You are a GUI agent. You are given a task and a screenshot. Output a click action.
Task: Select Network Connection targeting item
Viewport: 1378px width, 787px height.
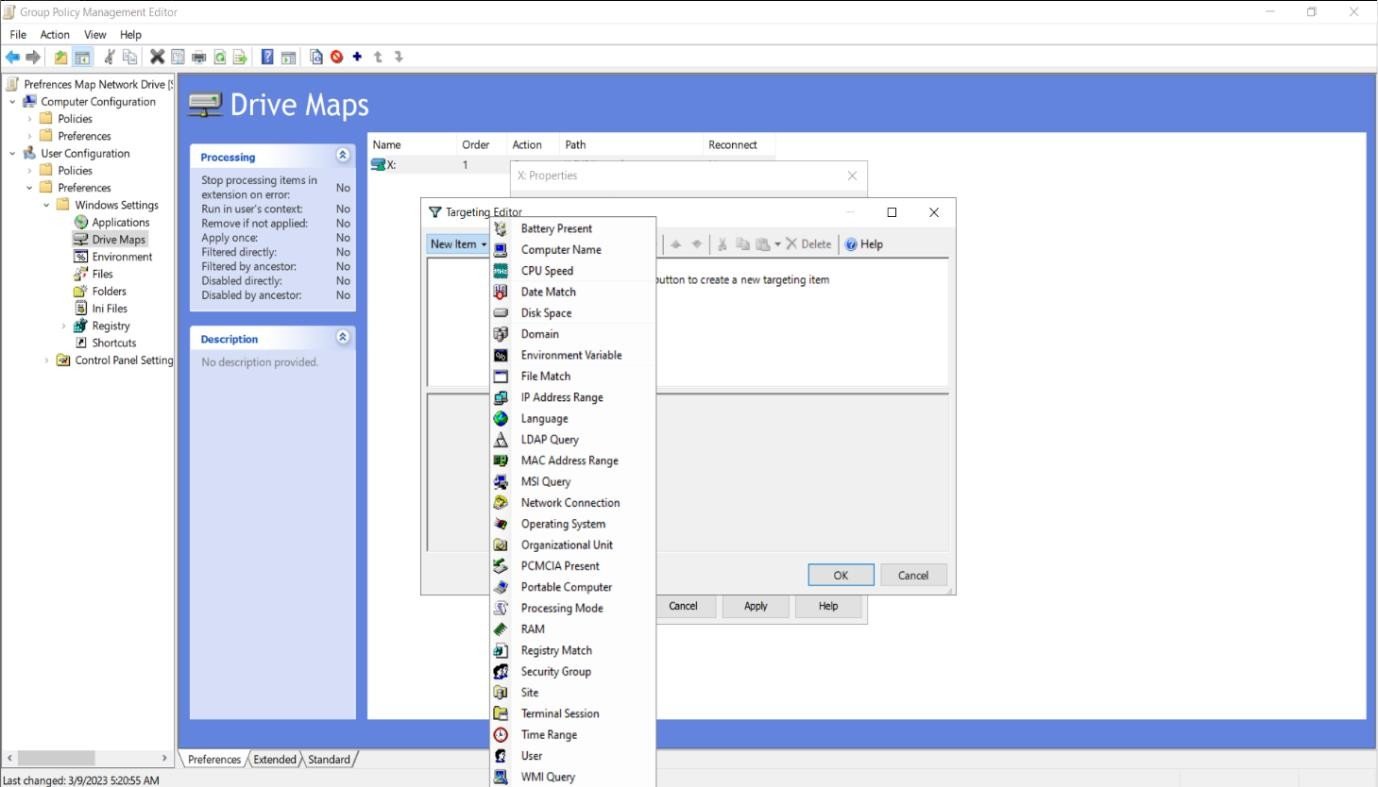tap(573, 503)
